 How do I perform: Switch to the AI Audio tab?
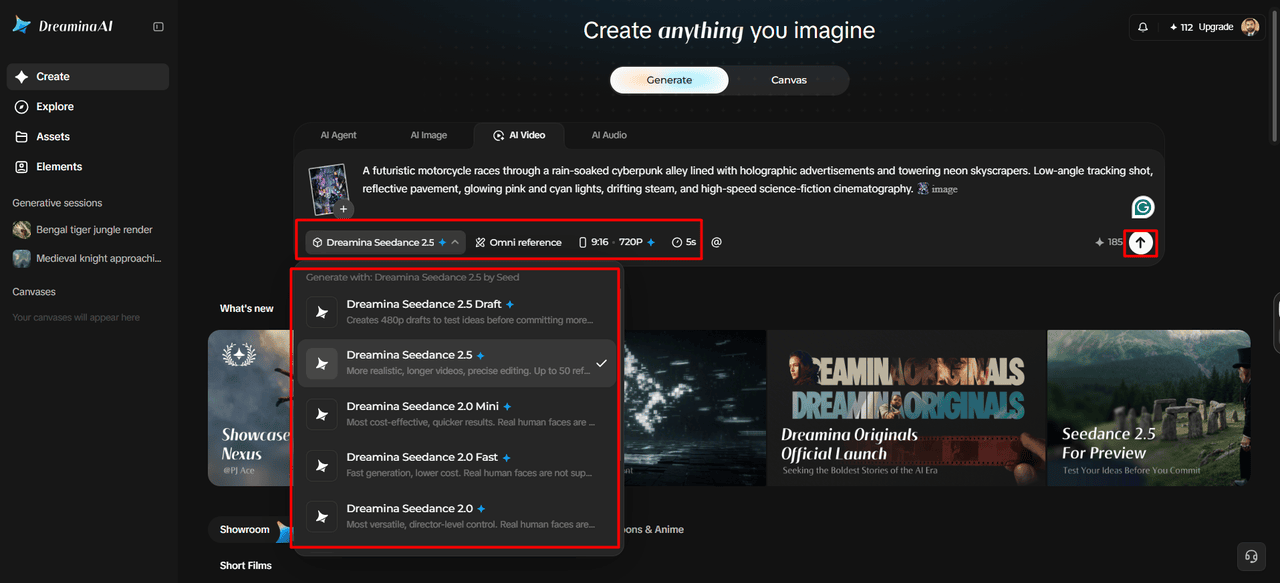coord(609,135)
